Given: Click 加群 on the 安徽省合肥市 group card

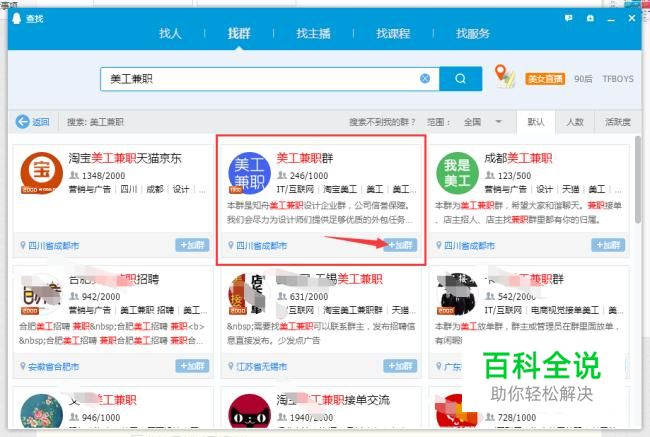Looking at the screenshot, I should tap(192, 366).
